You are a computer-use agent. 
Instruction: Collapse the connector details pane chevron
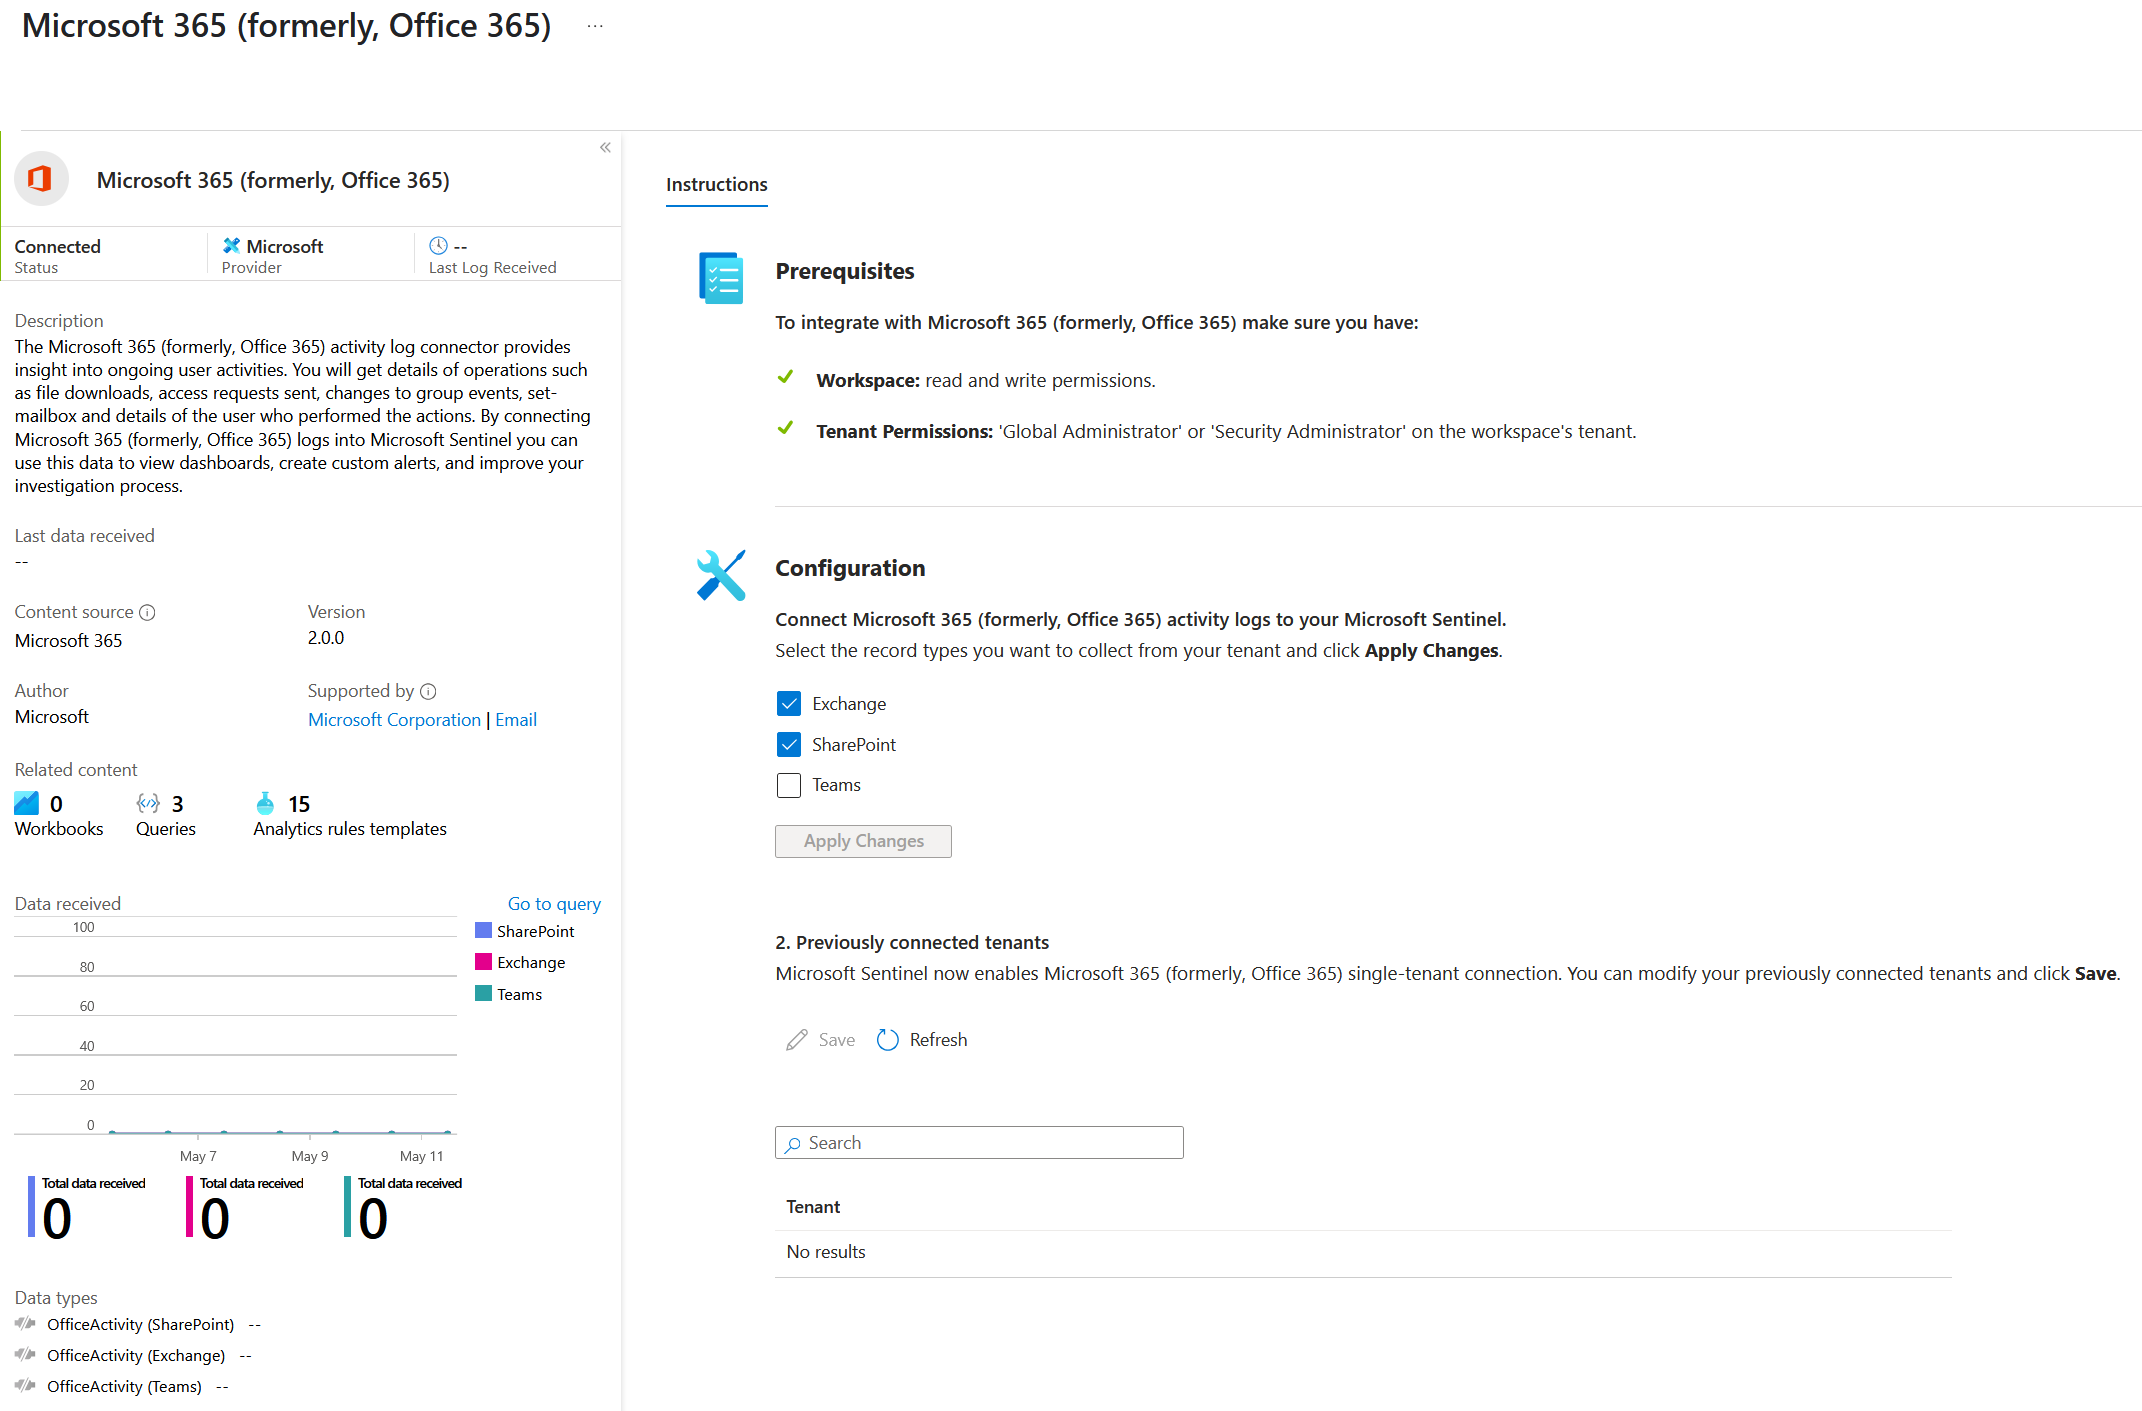point(605,147)
